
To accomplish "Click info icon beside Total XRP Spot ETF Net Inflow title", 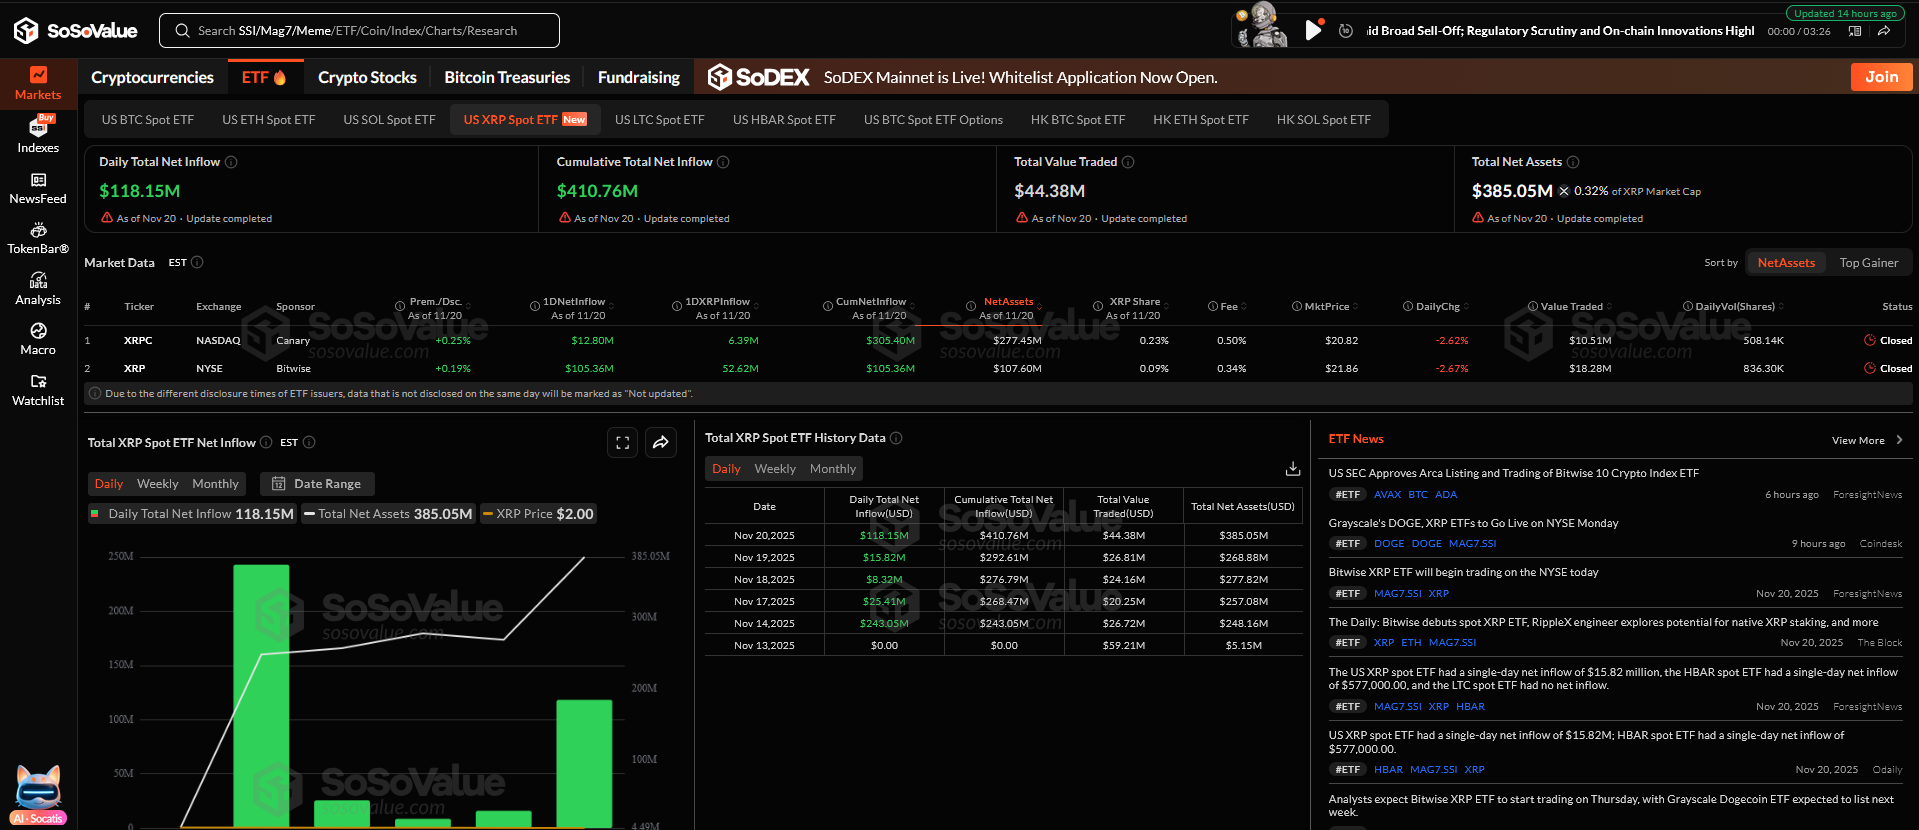I will (x=266, y=442).
